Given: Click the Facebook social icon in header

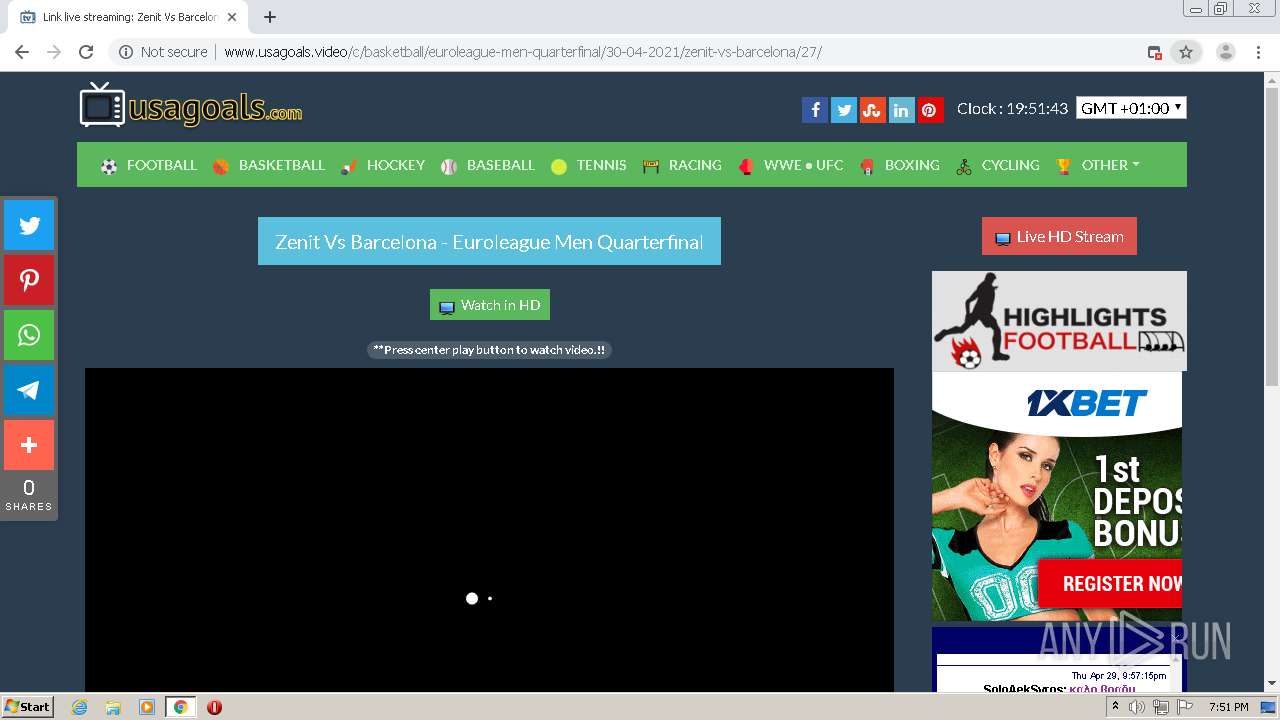Looking at the screenshot, I should [815, 110].
